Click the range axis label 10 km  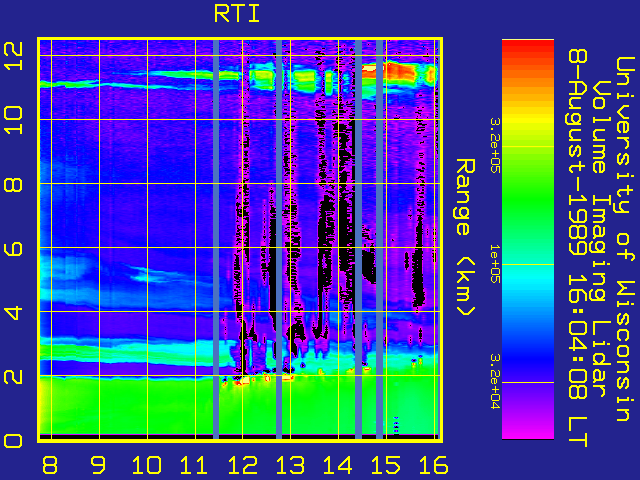coord(13,120)
